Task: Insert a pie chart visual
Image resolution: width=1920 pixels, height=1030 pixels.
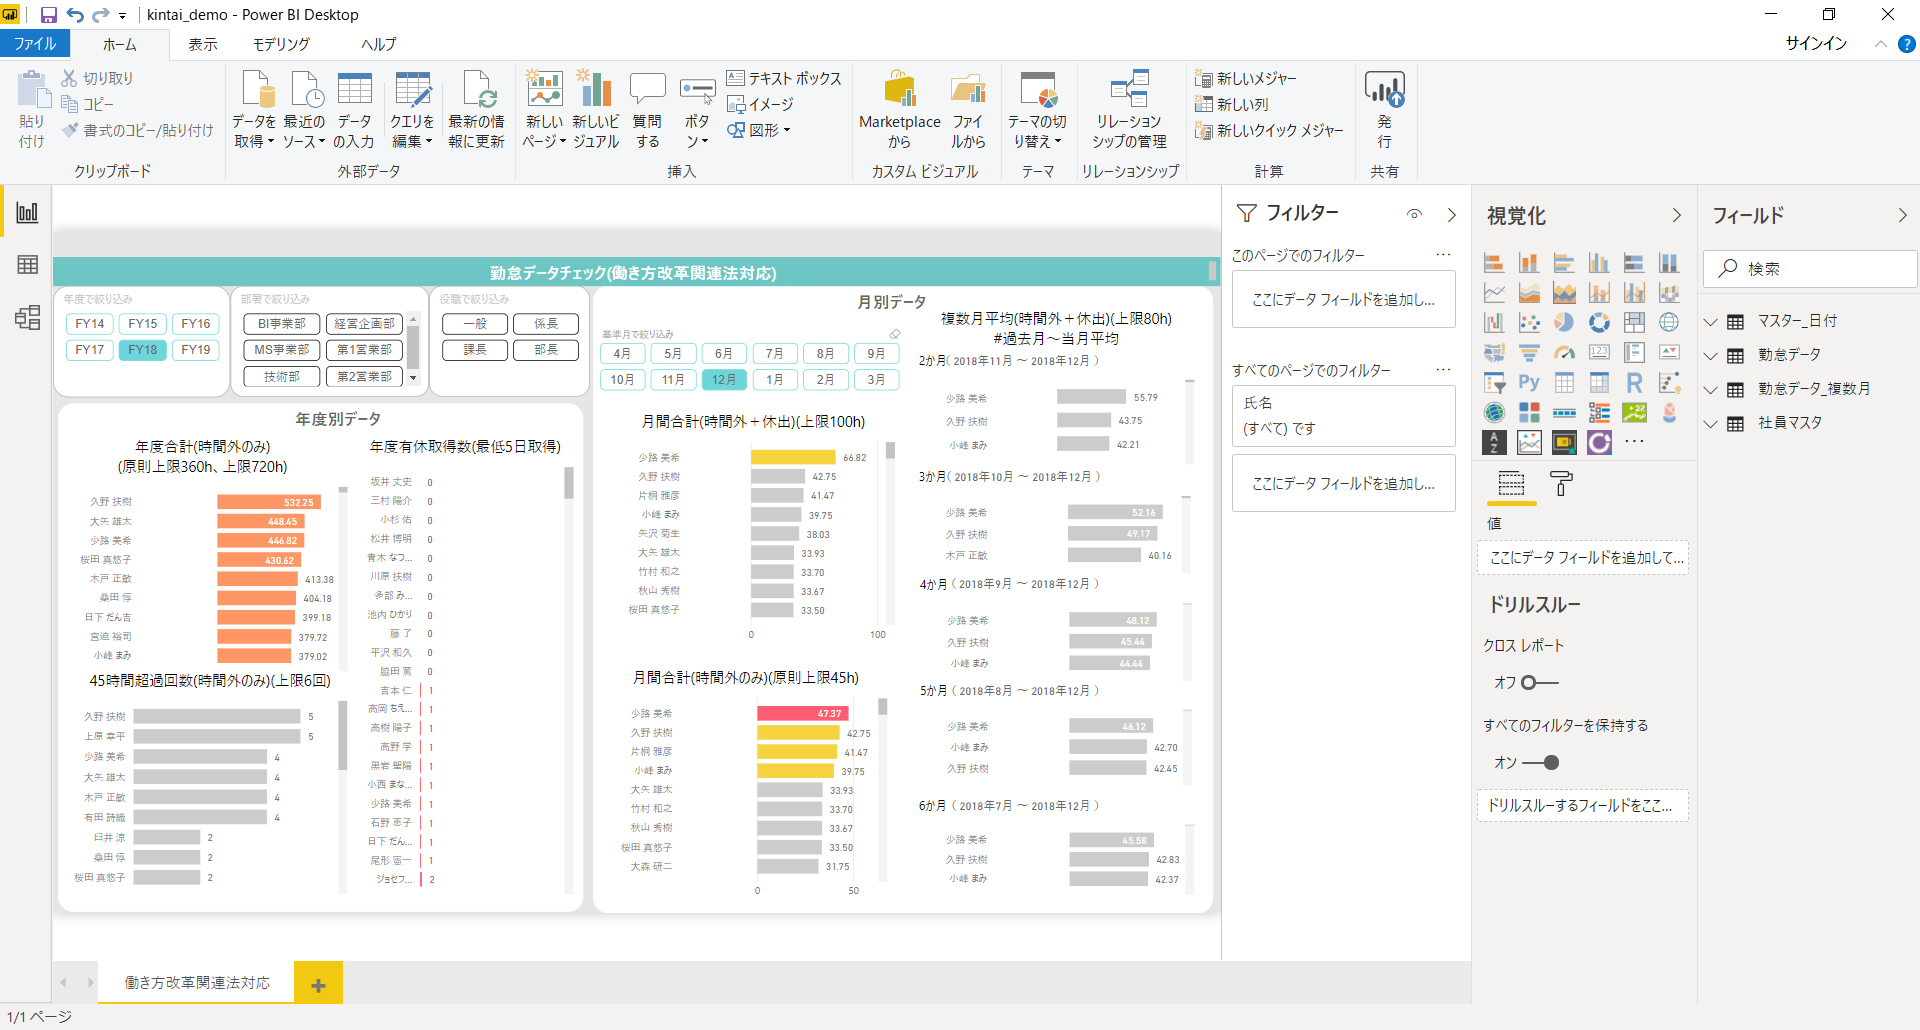Action: [x=1564, y=322]
